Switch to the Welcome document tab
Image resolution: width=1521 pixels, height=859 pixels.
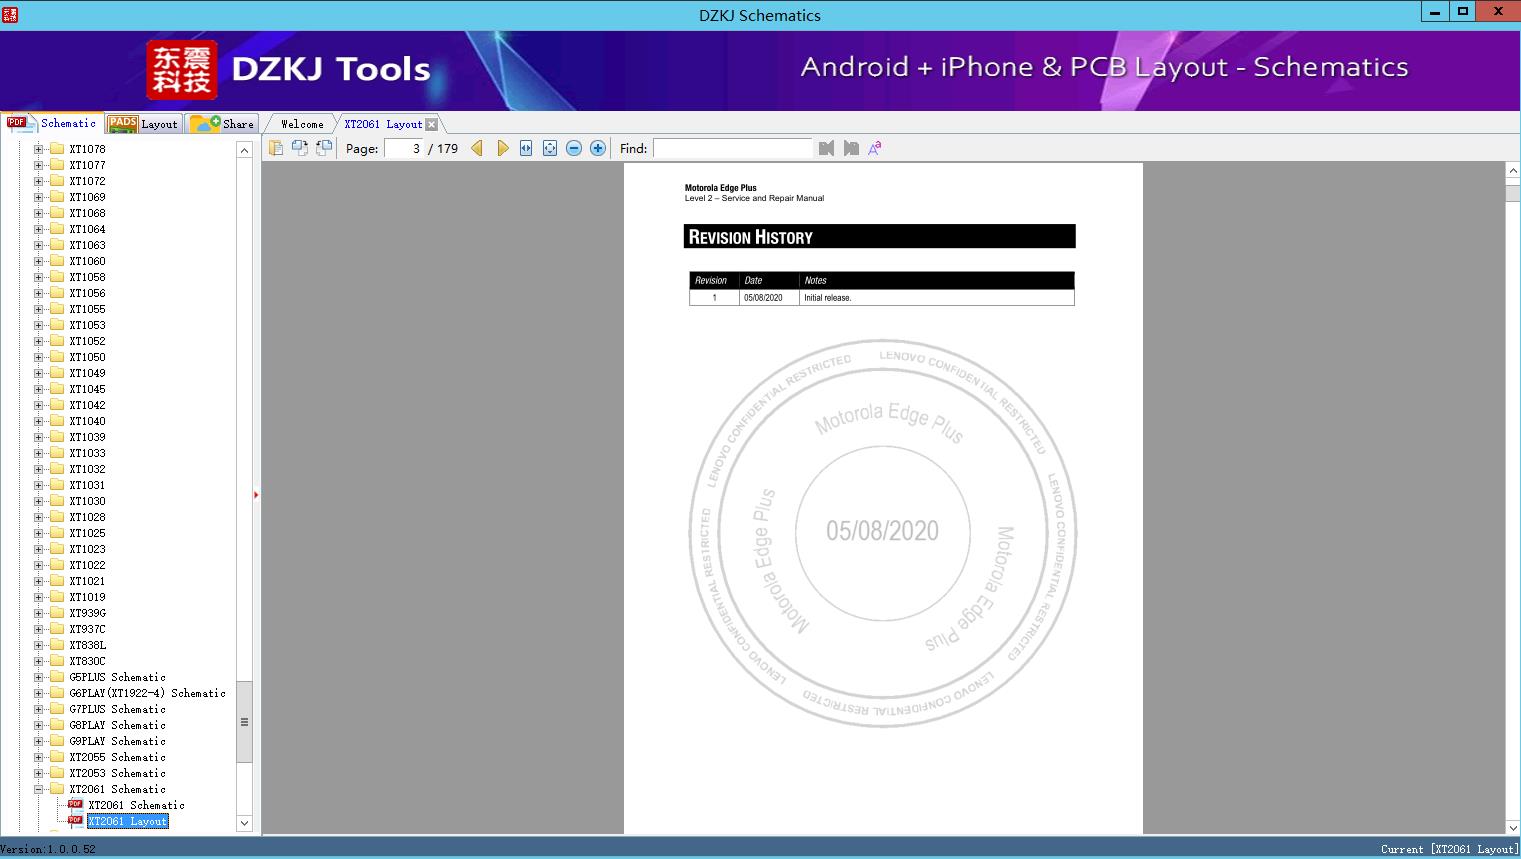[302, 124]
